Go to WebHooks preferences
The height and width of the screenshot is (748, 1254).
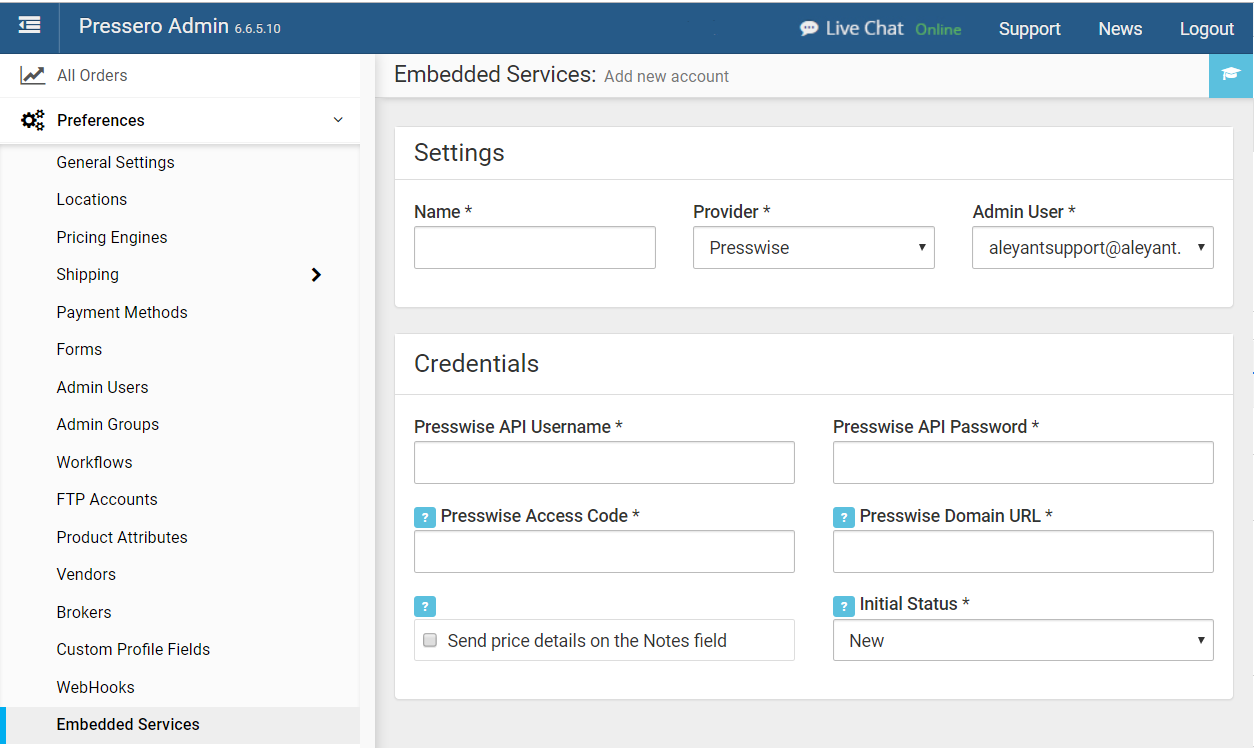tap(95, 687)
